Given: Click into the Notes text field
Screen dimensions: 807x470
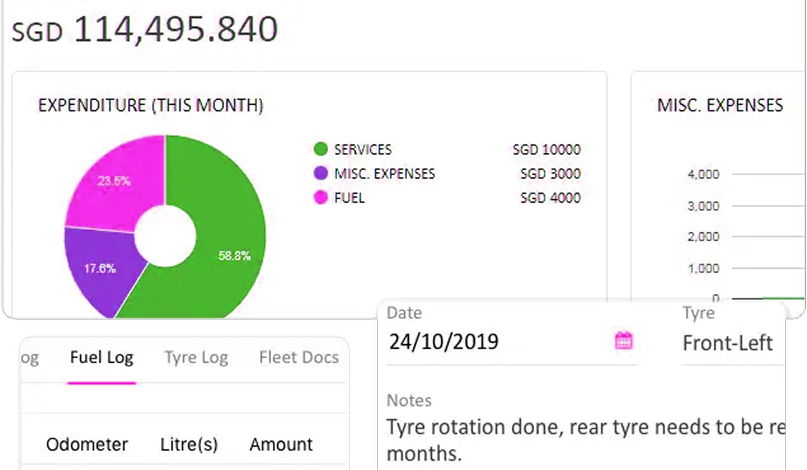Looking at the screenshot, I should (x=590, y=440).
